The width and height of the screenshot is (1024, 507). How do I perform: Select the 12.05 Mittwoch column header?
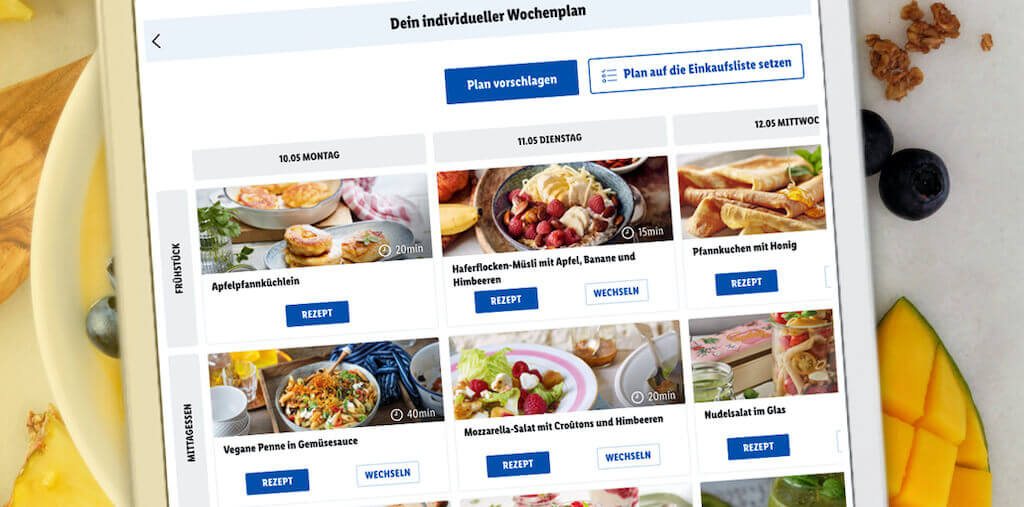coord(746,124)
